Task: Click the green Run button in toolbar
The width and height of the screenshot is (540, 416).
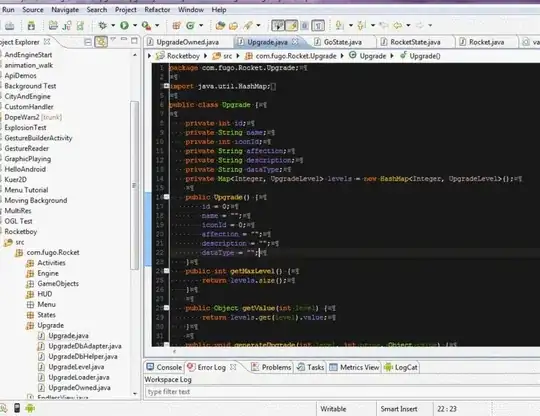Action: [124, 25]
